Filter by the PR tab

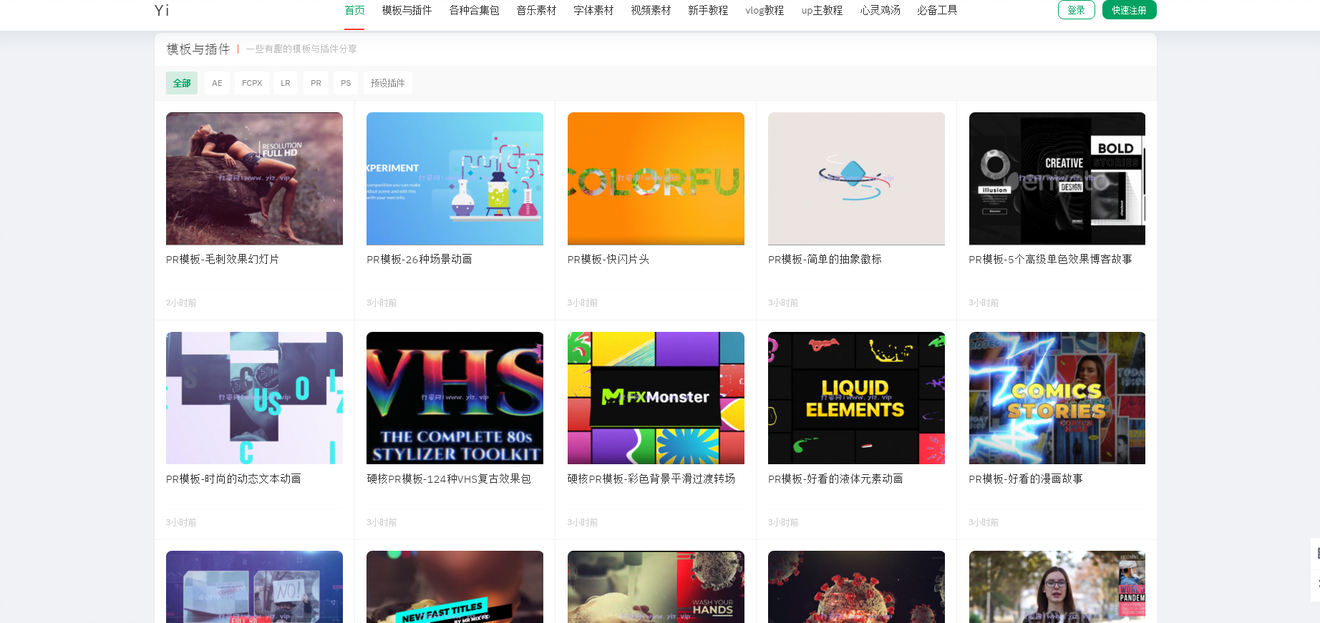click(316, 83)
